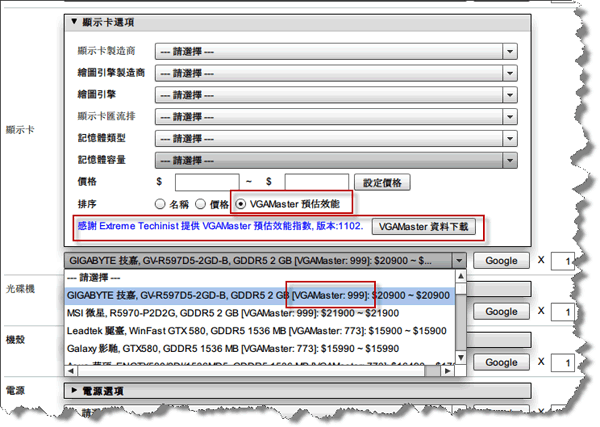Click the list scroll down arrow

461,358
